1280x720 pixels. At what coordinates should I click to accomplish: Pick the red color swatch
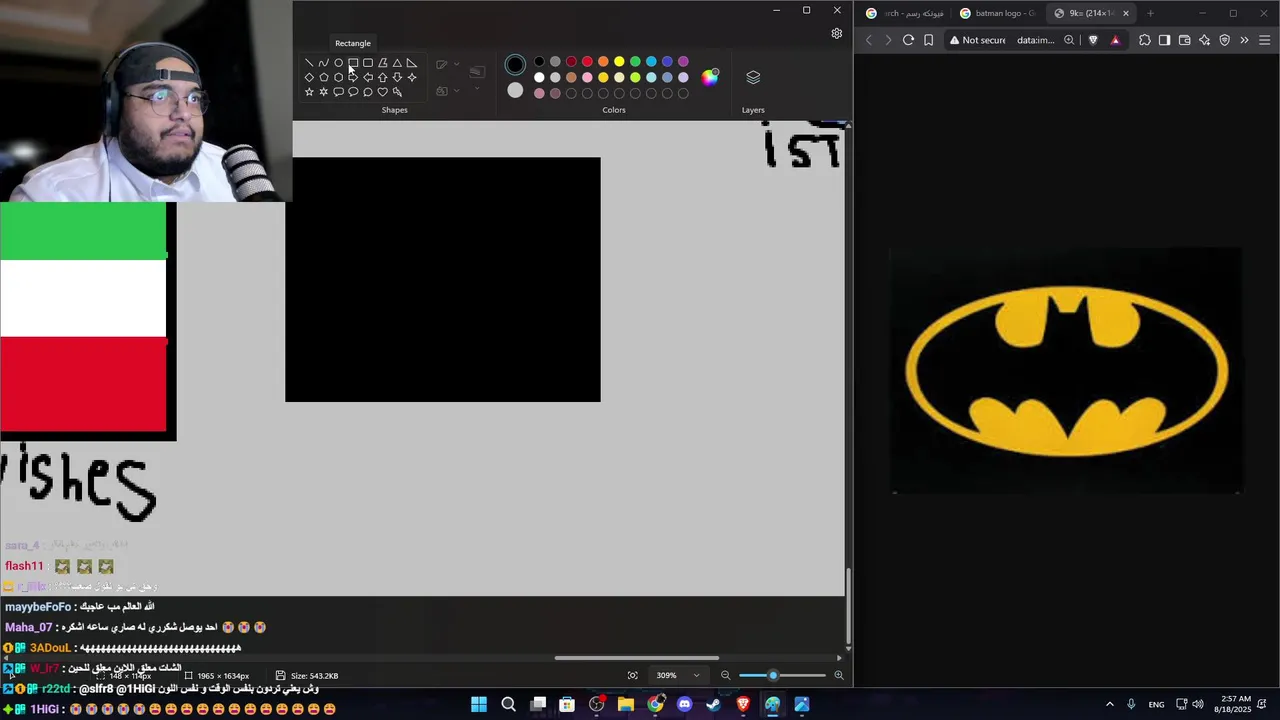[x=587, y=62]
